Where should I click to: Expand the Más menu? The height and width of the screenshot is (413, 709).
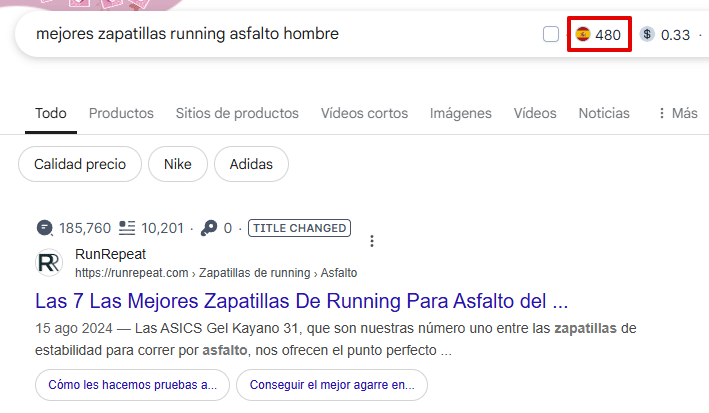(677, 113)
